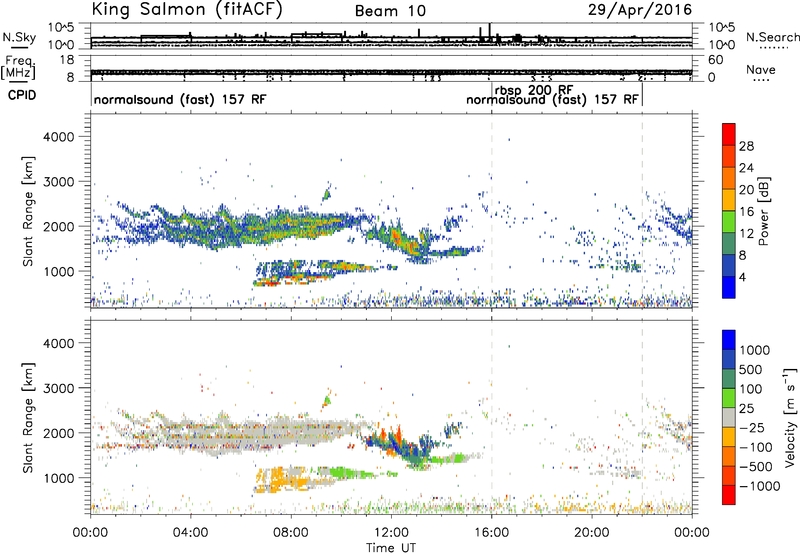Pick the red bottom segment of the Velocity color bar
Viewport: 800px width, 554px height.
(729, 495)
